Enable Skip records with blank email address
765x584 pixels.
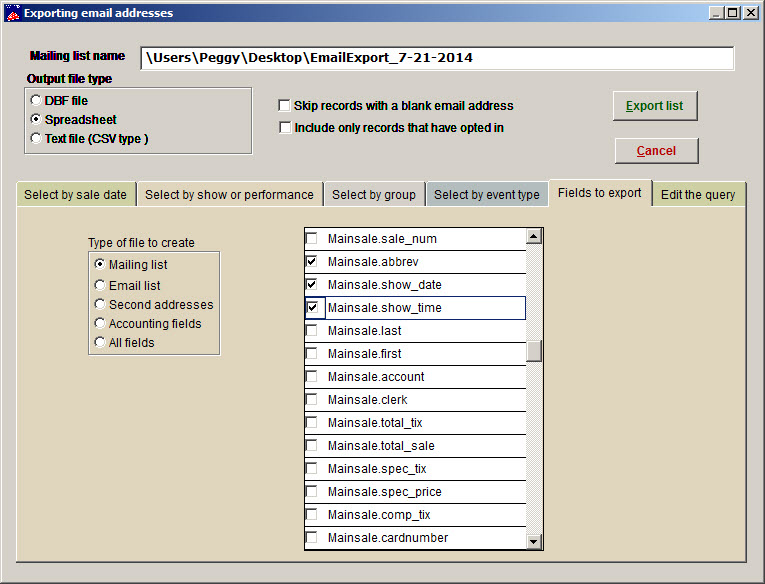point(285,105)
